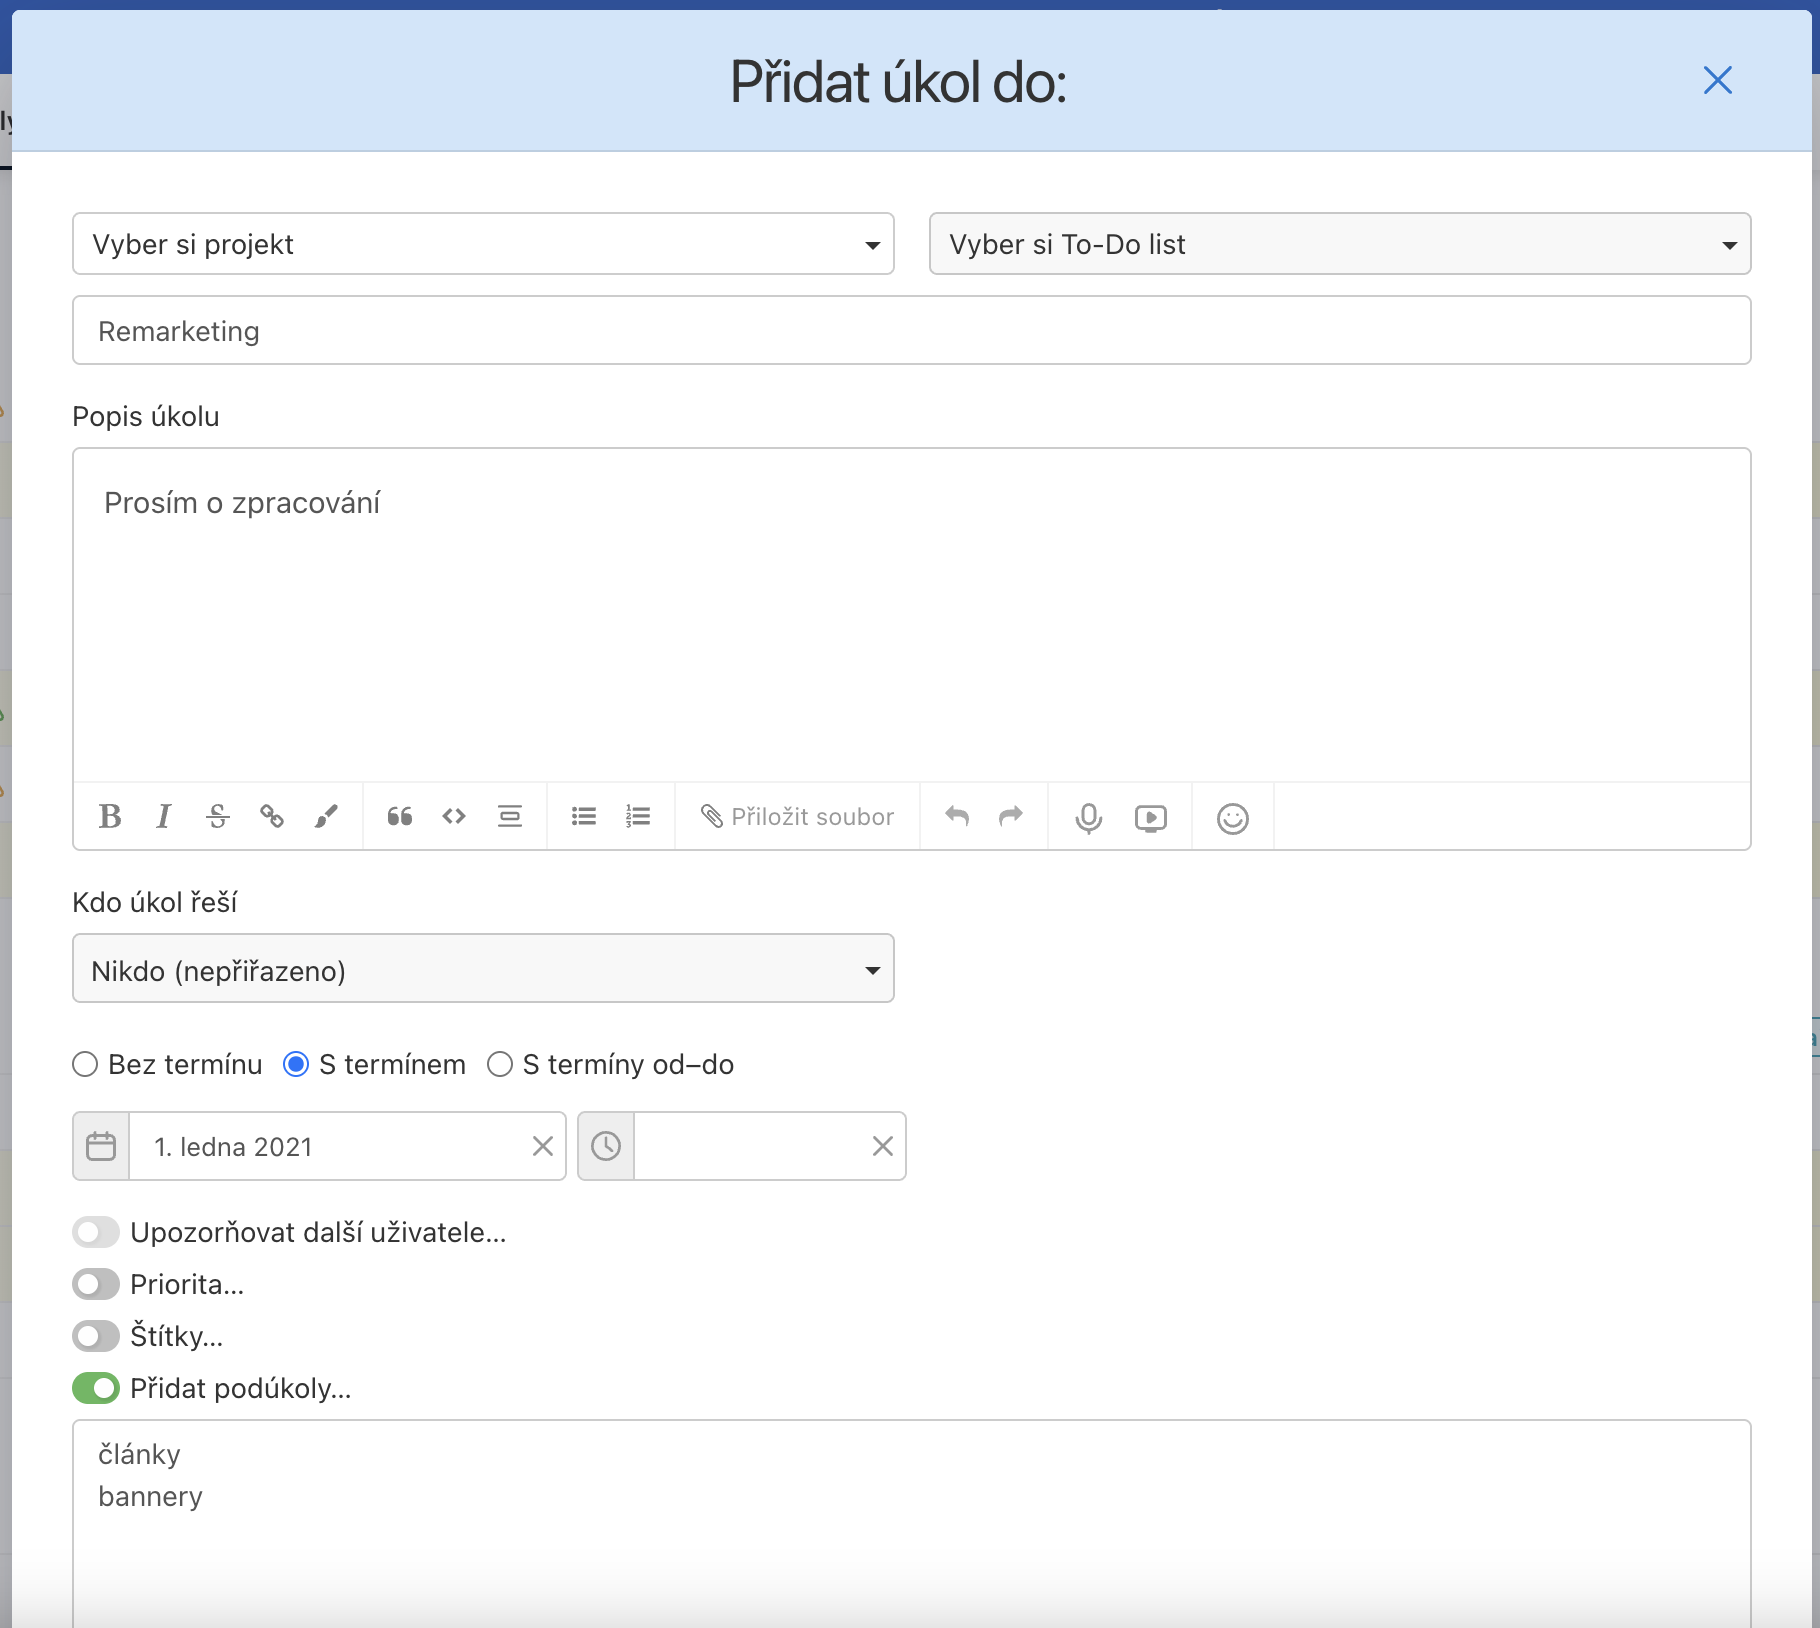Enable the Priorita toggle
Viewport: 1820px width, 1628px height.
point(96,1284)
